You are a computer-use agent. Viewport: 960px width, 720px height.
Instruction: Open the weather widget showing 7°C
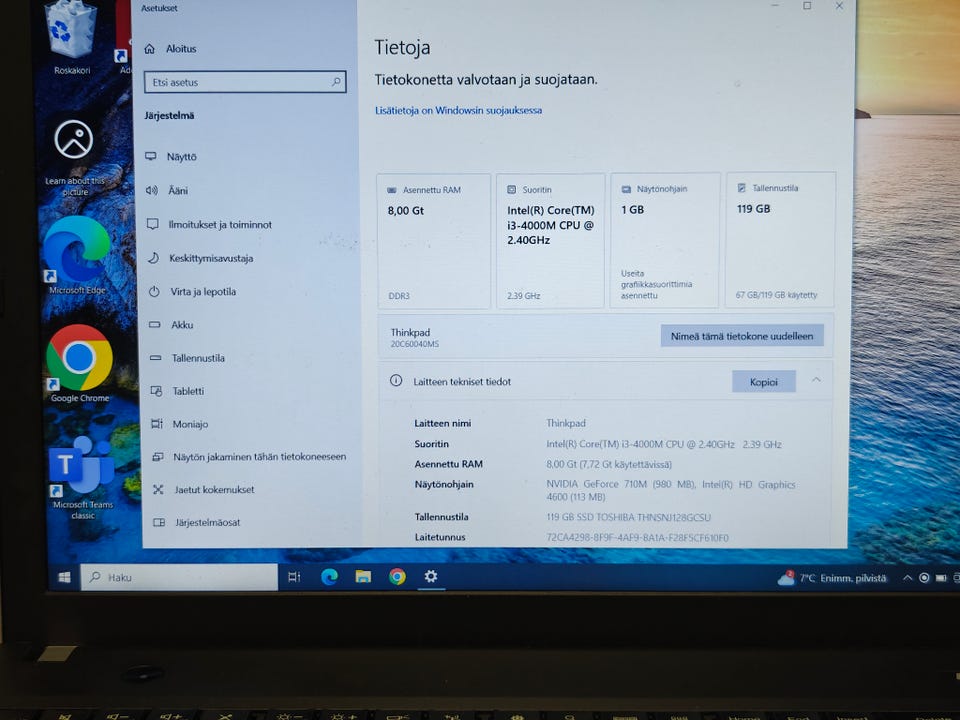point(832,577)
